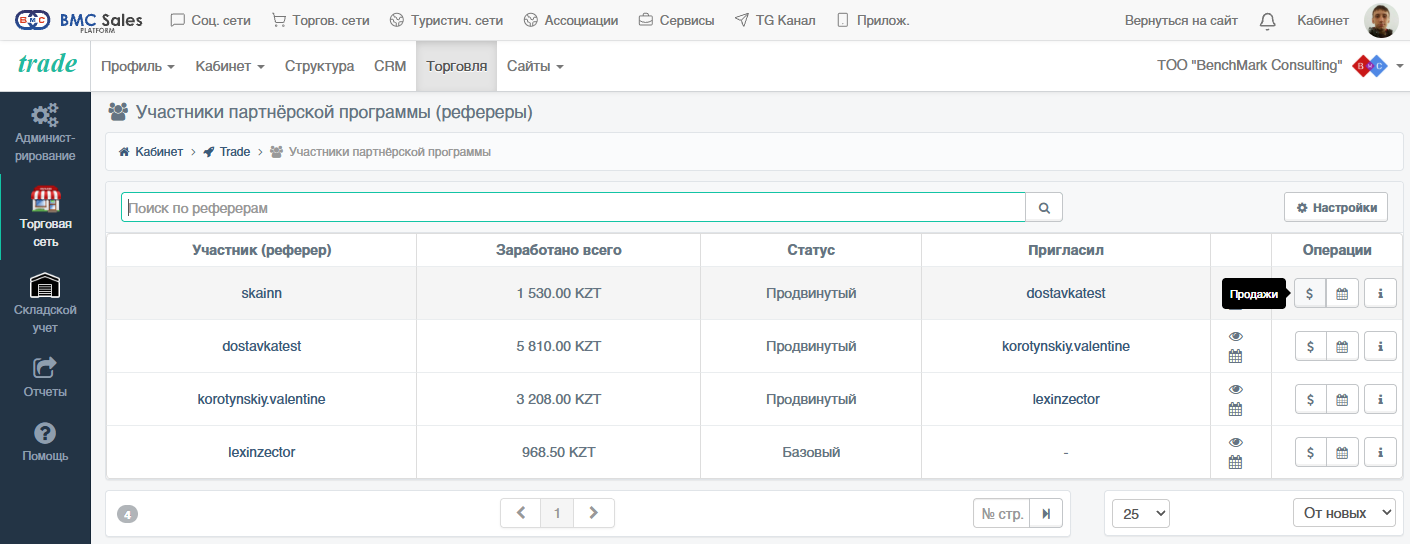Screen dimensions: 1410x544
Task: Click small calendar icon under eye, korotynskiy.valentine row
Action: click(1235, 409)
